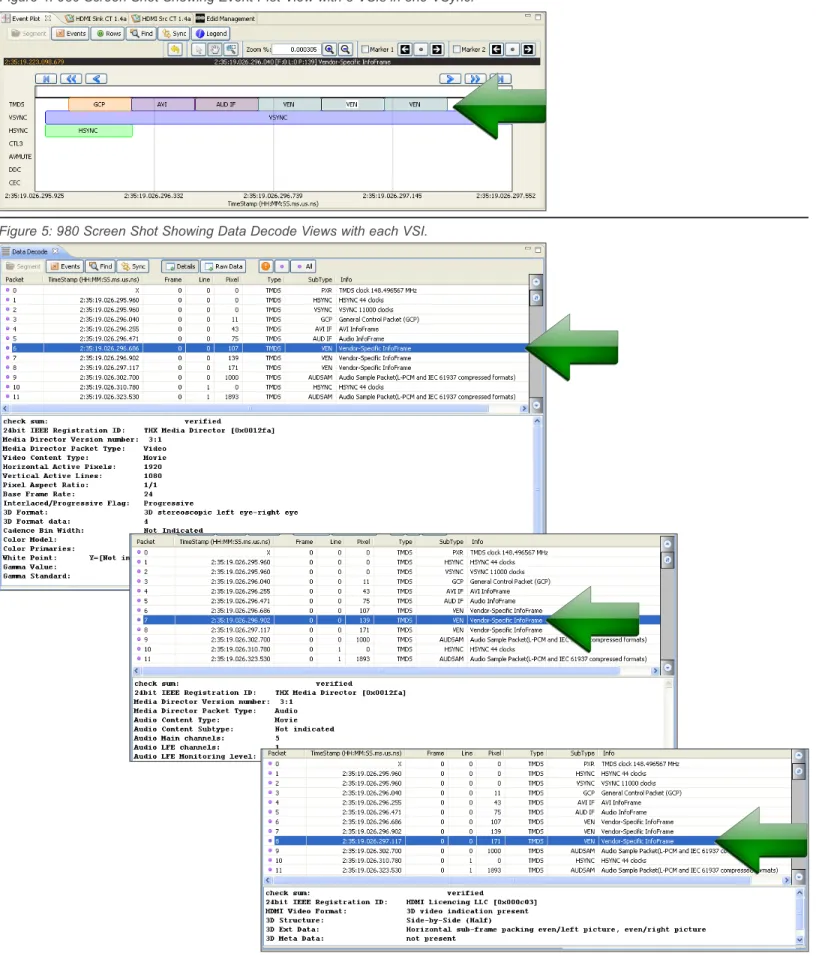The image size is (816, 956).
Task: Open the Edid Management tab
Action: coord(226,19)
